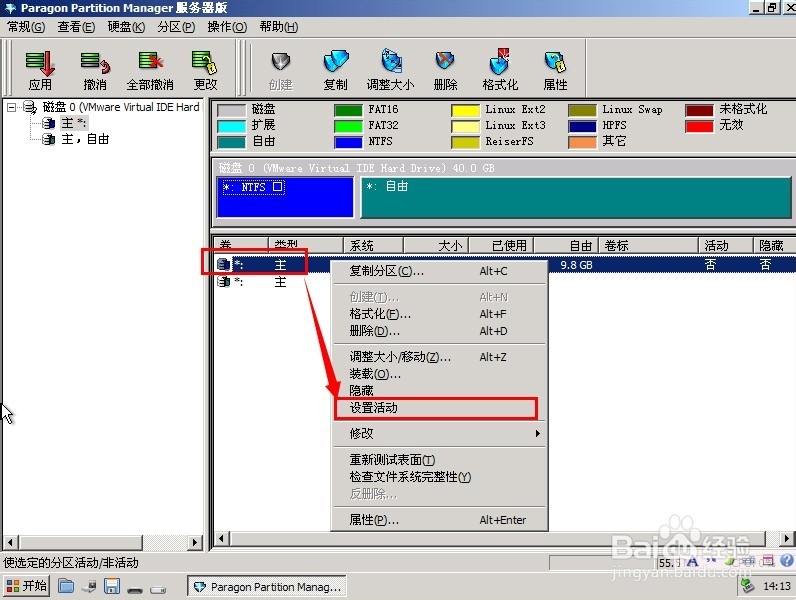
Task: Open the Properties (属性) toolbar icon
Action: tap(555, 70)
